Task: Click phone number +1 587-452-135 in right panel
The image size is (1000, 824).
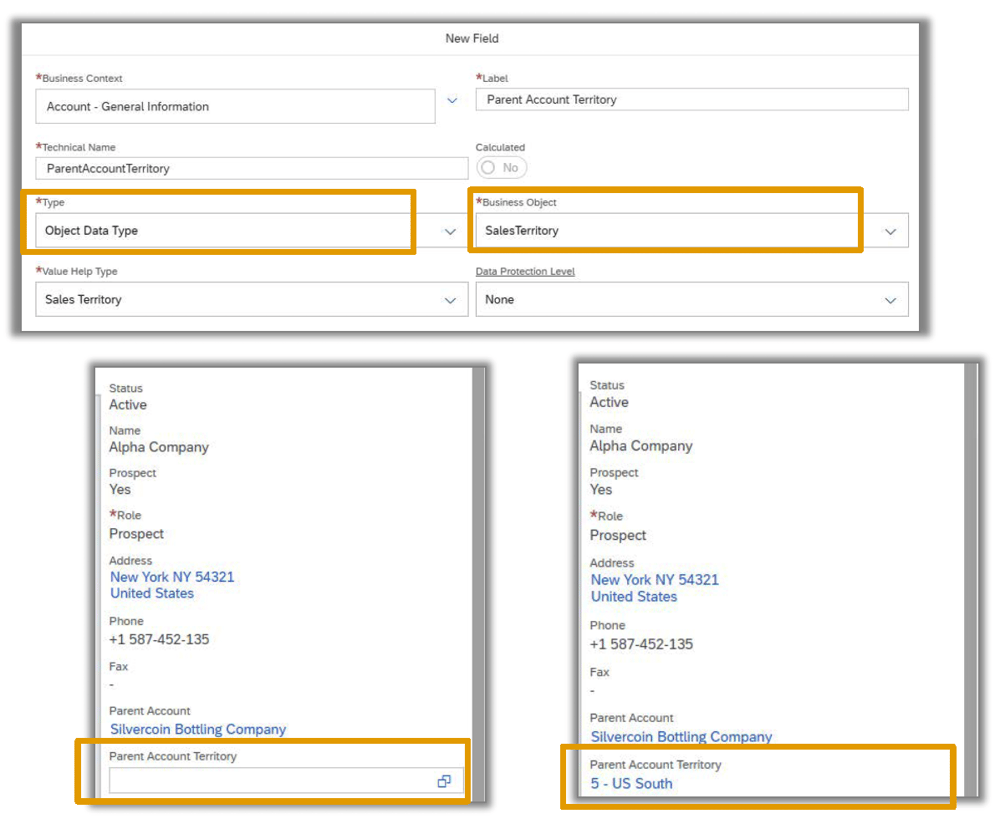Action: (x=641, y=644)
